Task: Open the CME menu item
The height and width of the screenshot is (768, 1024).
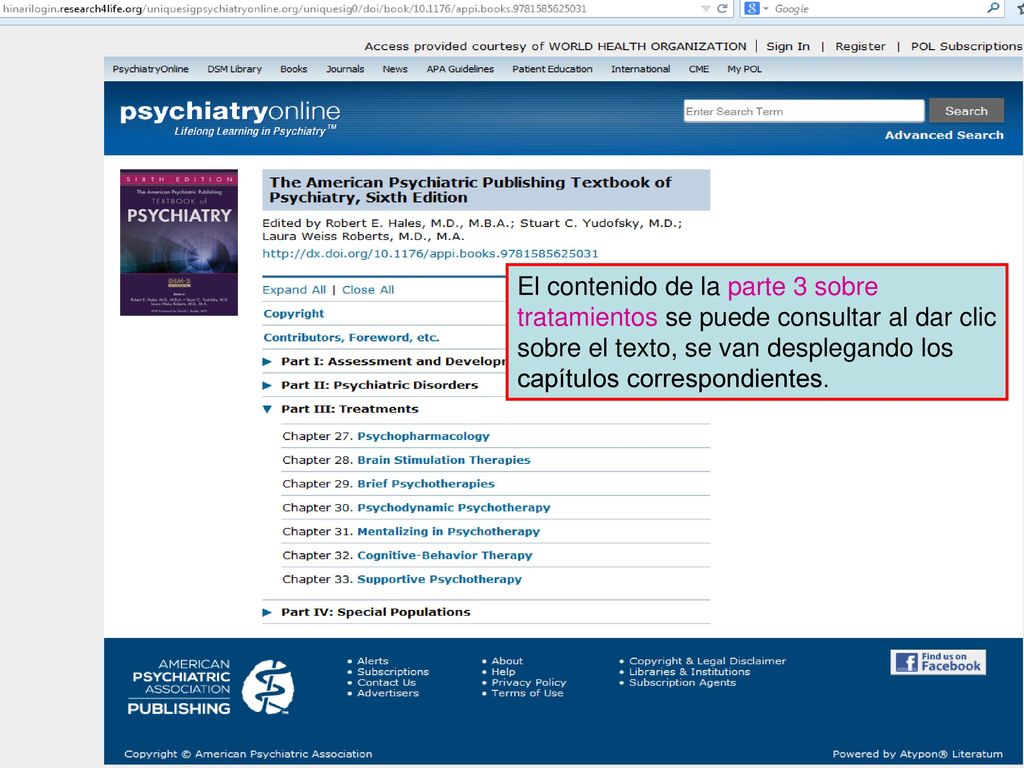Action: 698,69
